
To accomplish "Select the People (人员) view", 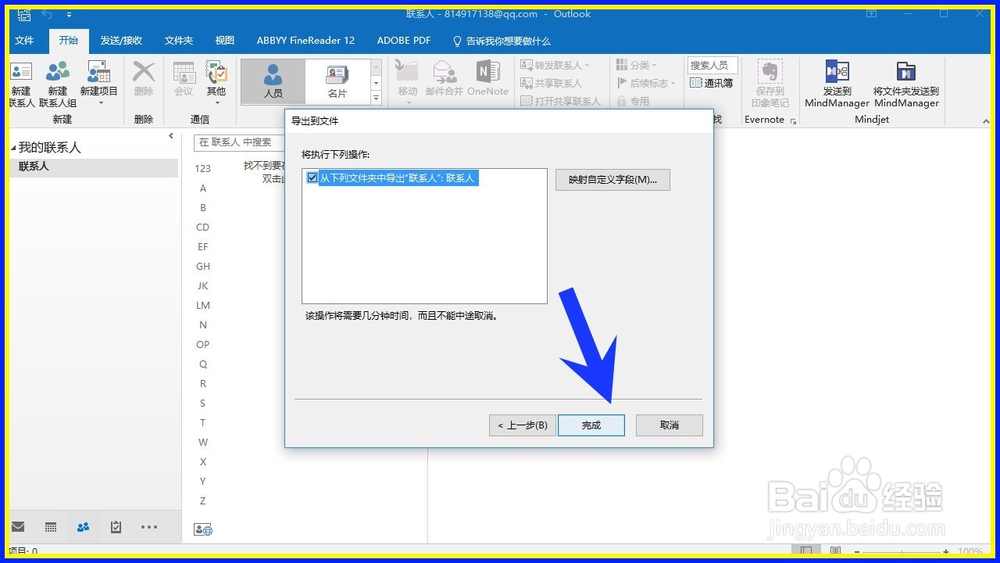I will point(273,82).
